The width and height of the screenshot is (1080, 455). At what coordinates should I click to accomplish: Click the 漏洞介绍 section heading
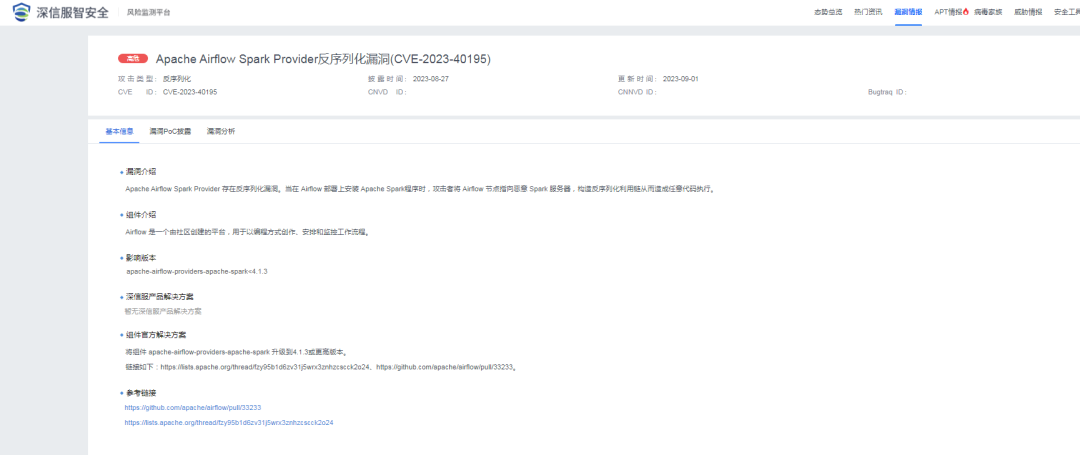tap(141, 171)
